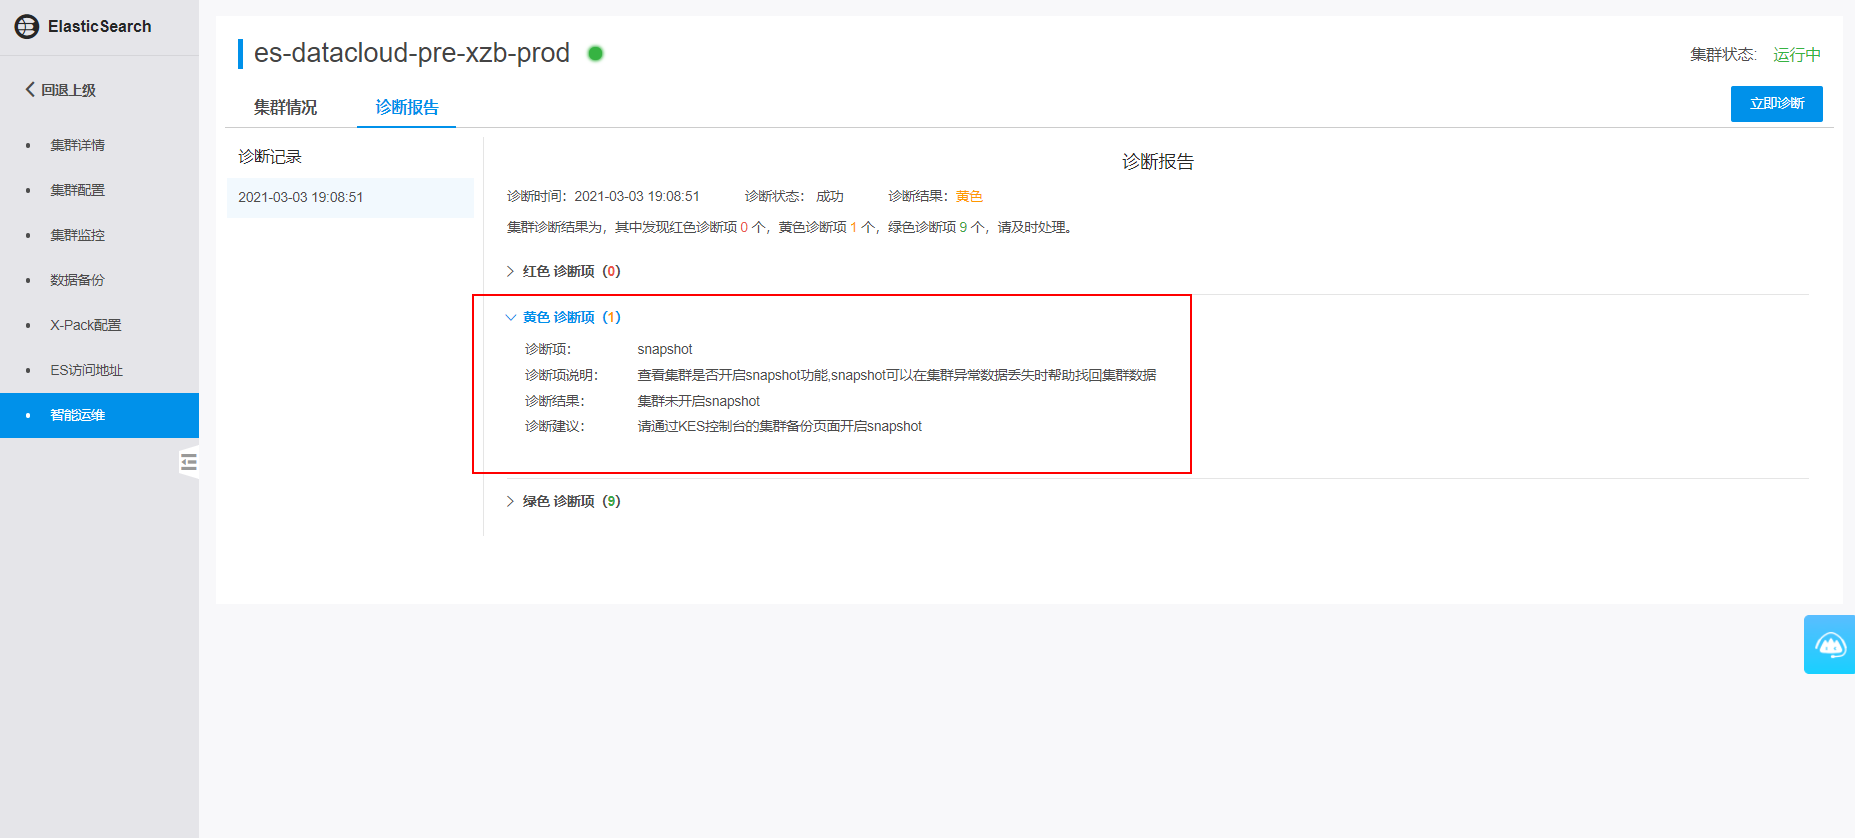Viewport: 1855px width, 838px height.
Task: Select the 诊断报告 tab
Action: click(x=407, y=107)
